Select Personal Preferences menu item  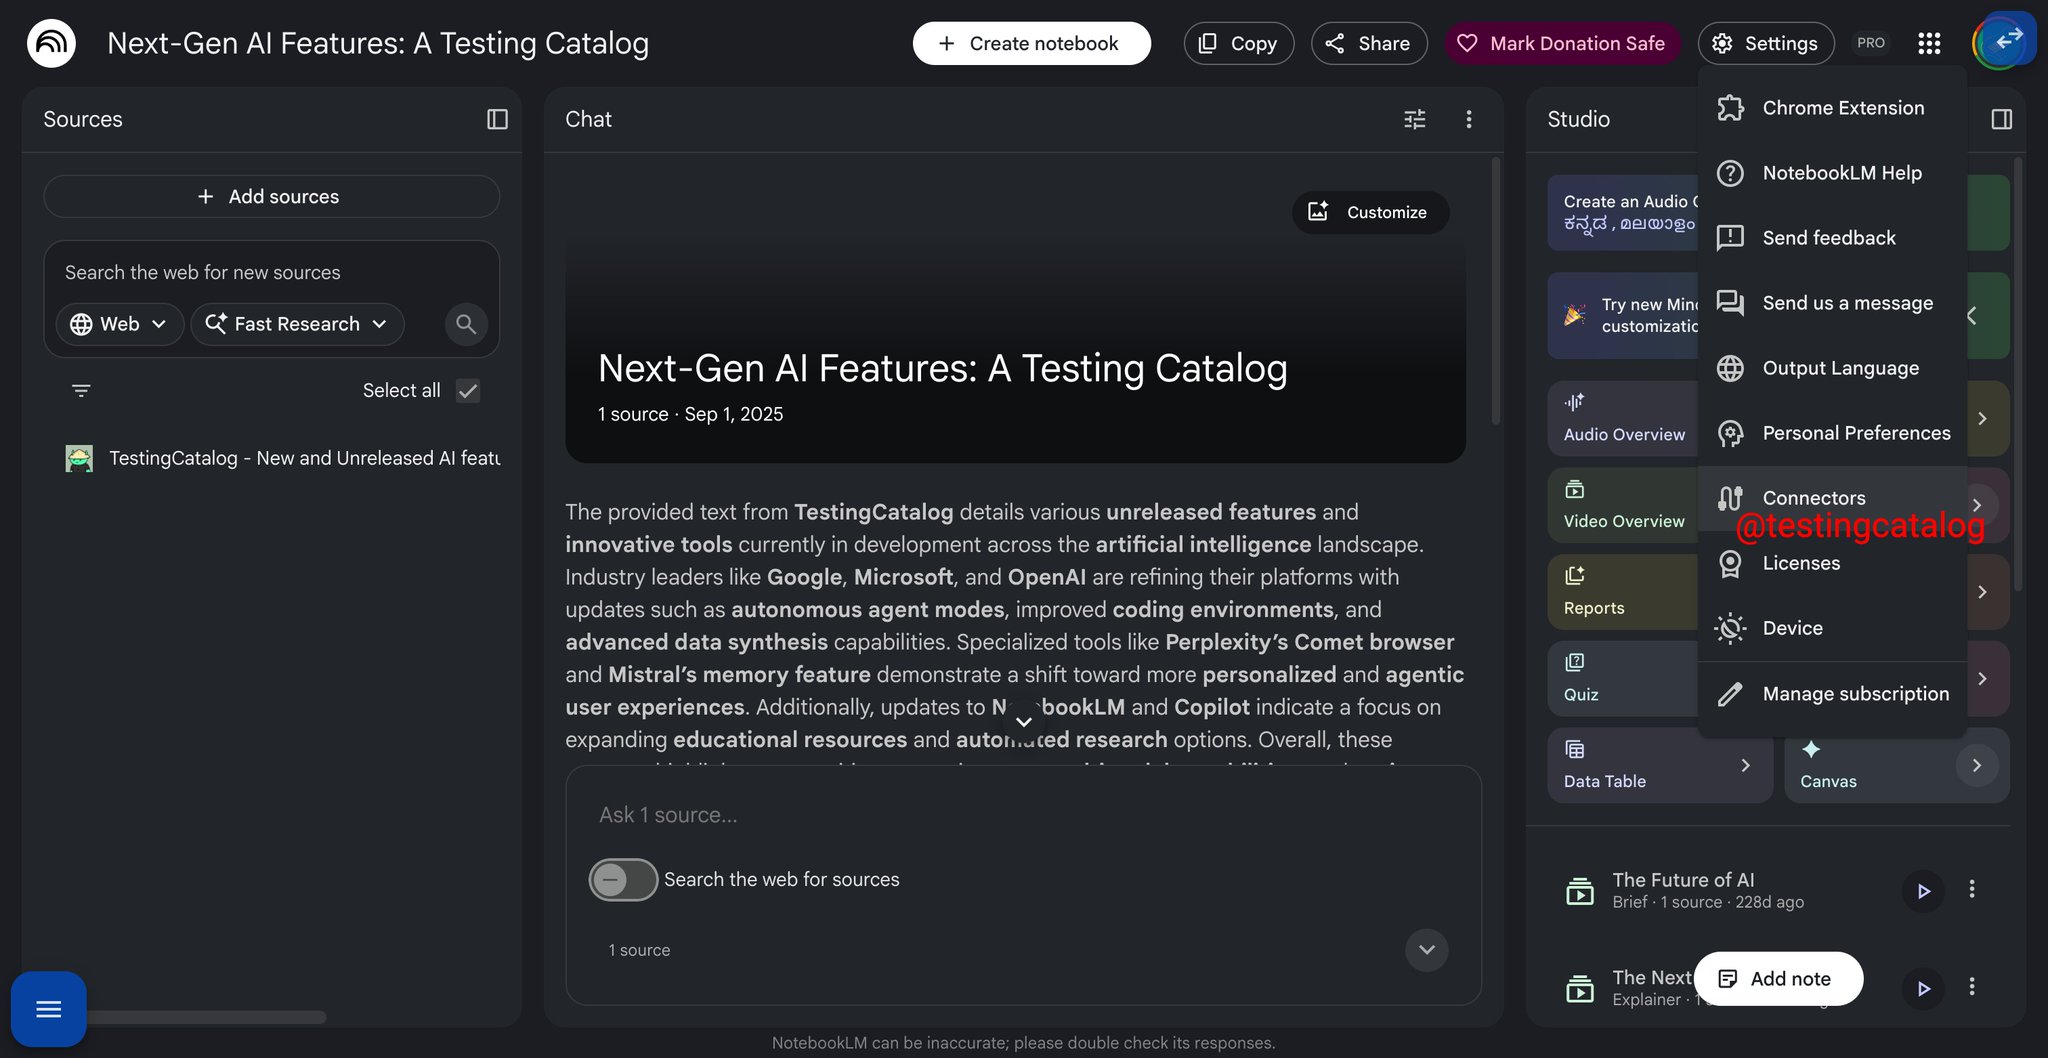click(x=1833, y=433)
